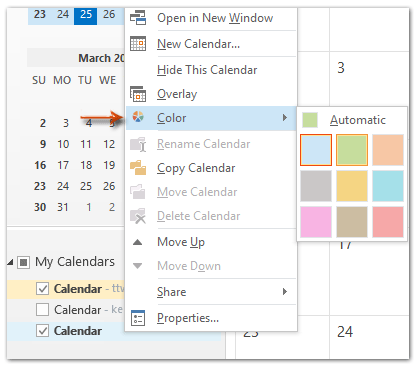
Task: Click the New Calendar grid icon
Action: tap(138, 44)
